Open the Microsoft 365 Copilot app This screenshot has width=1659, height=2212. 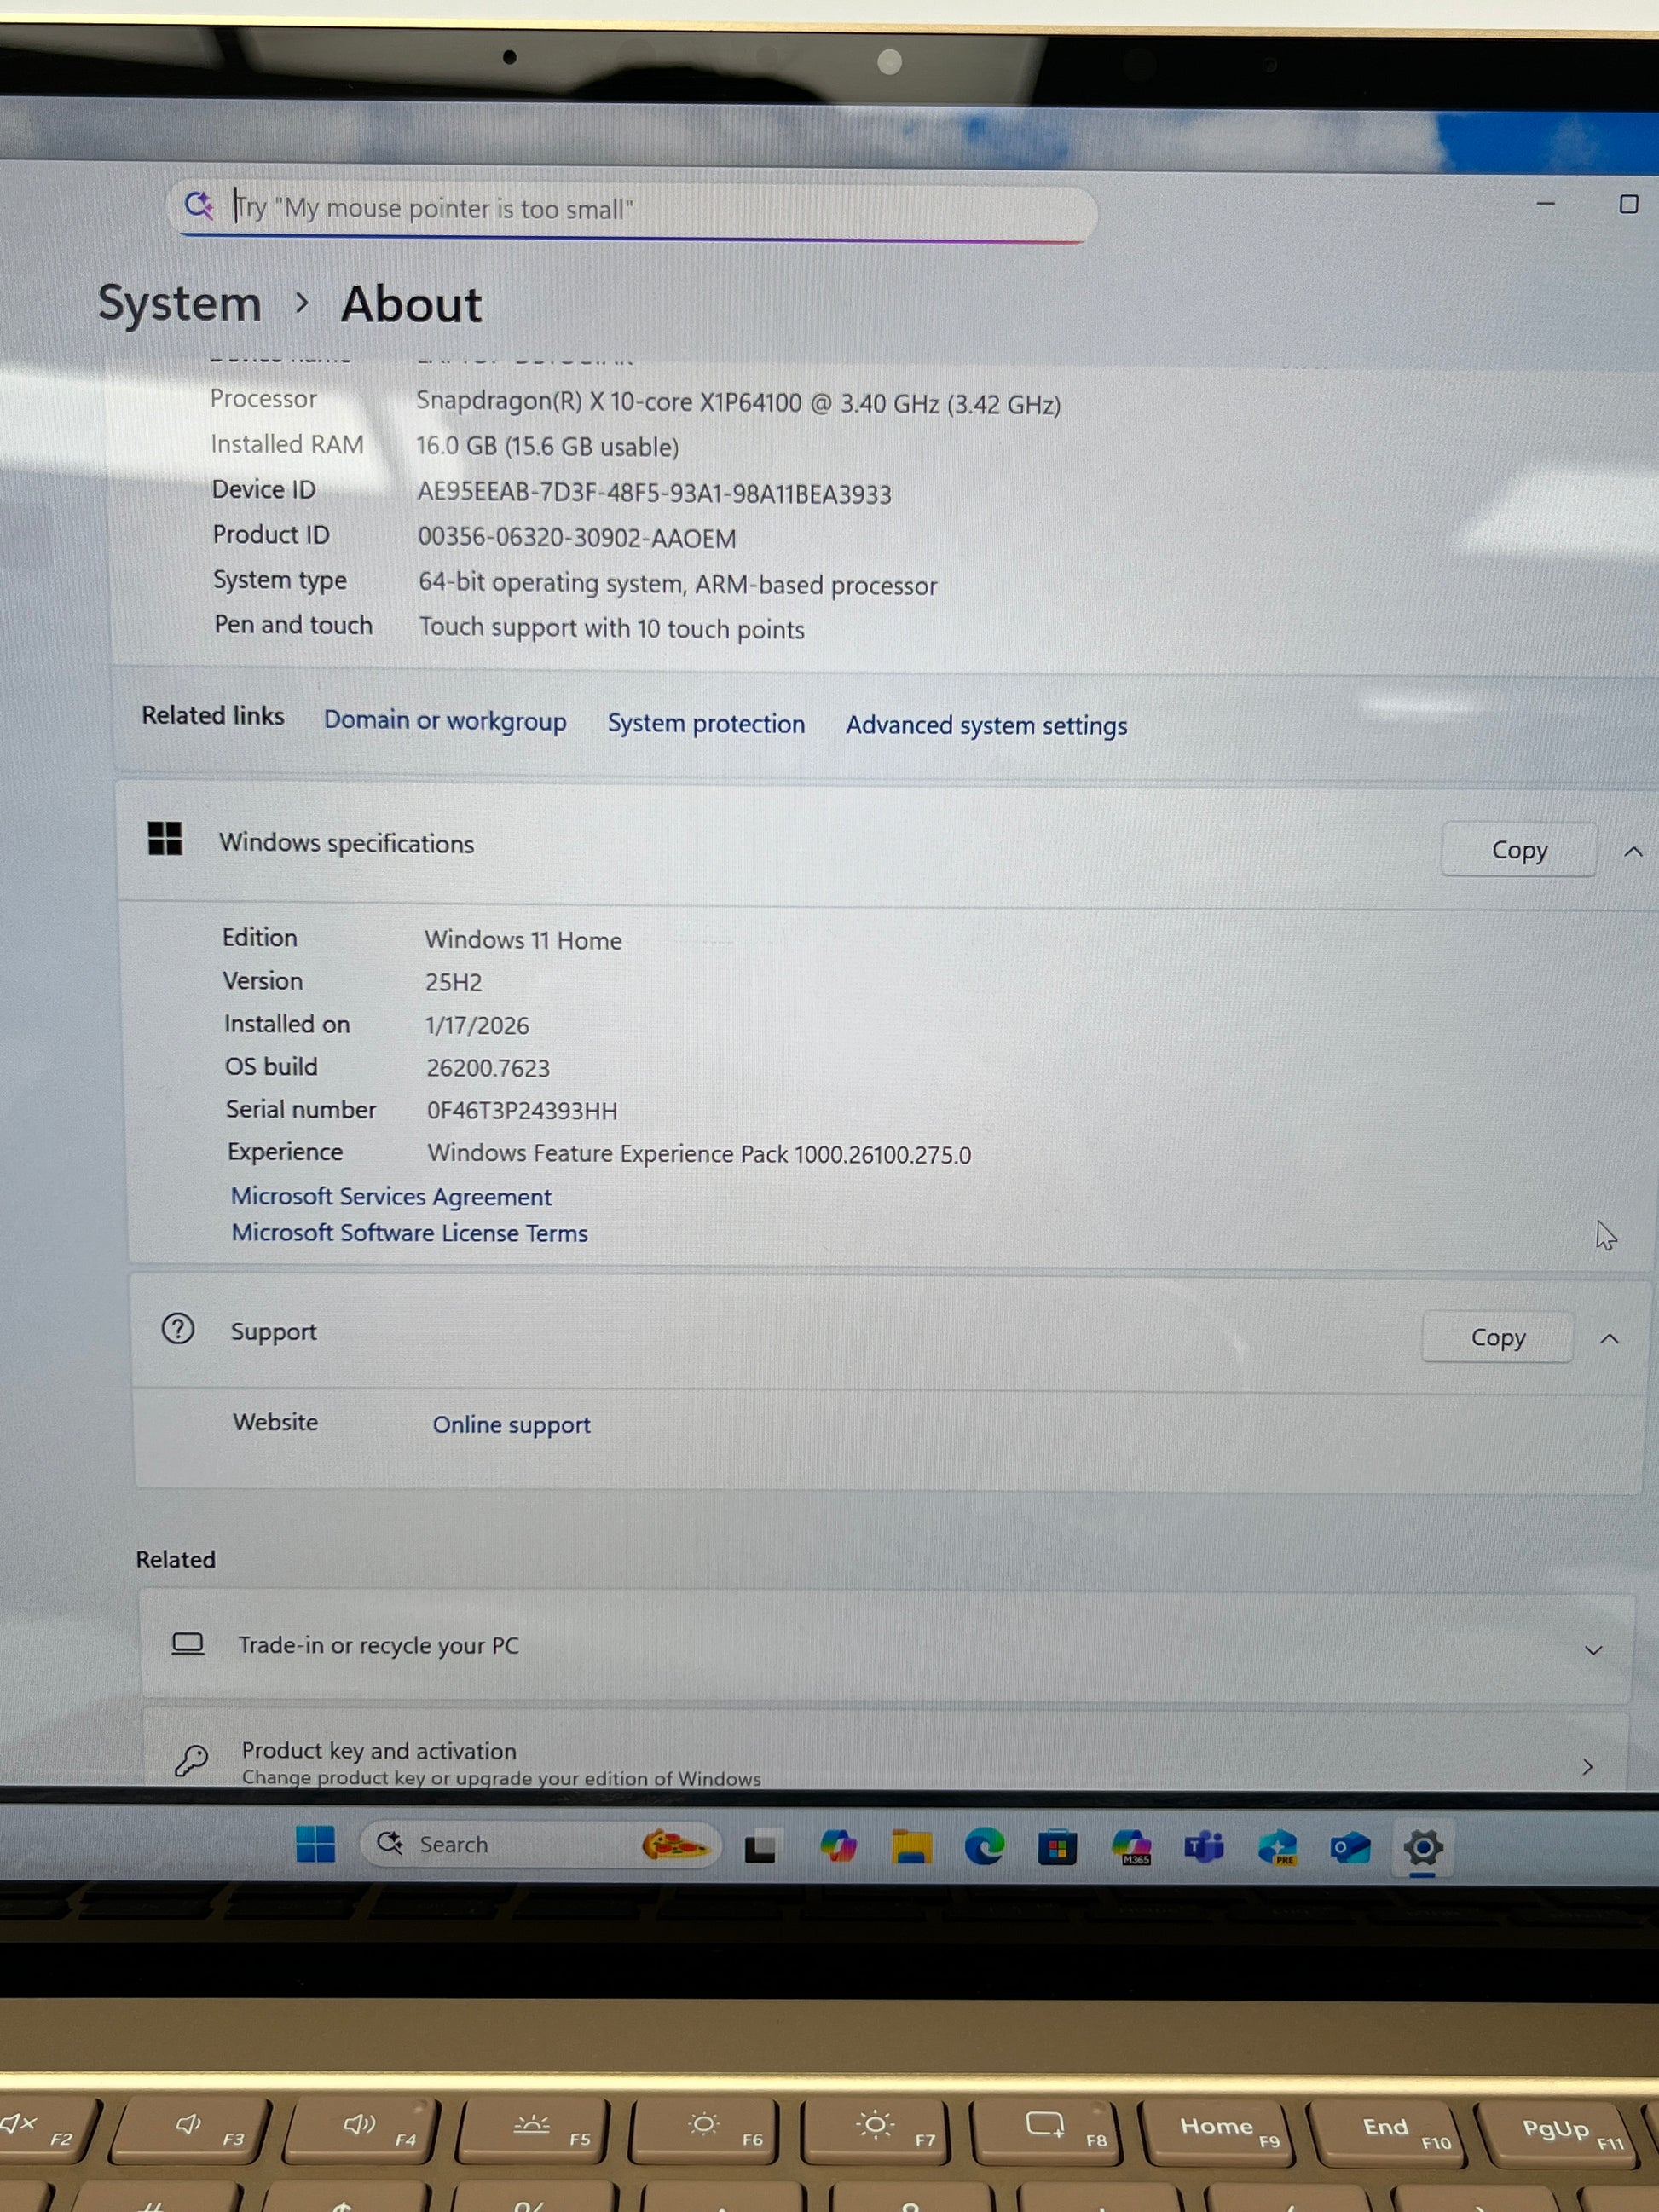[1131, 1847]
